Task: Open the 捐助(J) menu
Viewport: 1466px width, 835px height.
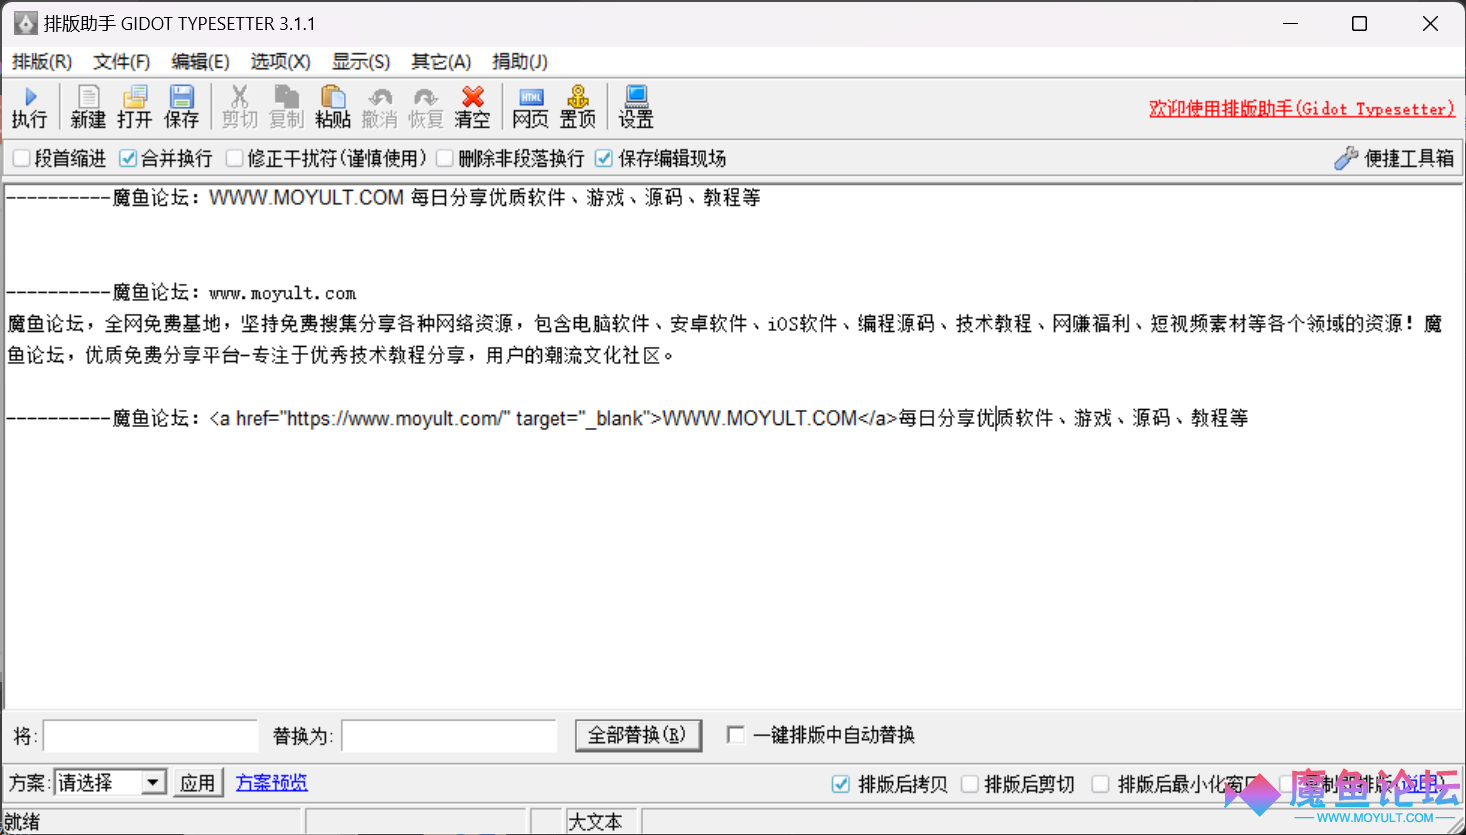Action: tap(520, 62)
